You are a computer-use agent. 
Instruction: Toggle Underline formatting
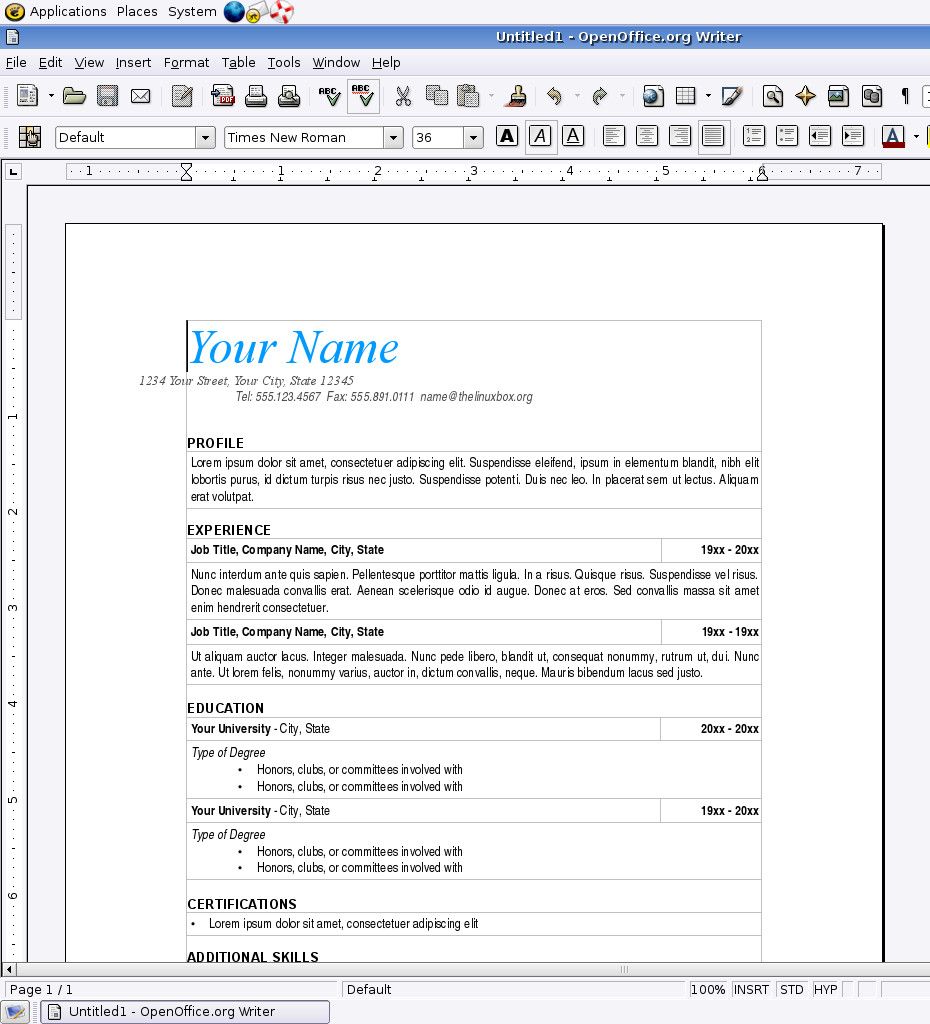pos(573,136)
